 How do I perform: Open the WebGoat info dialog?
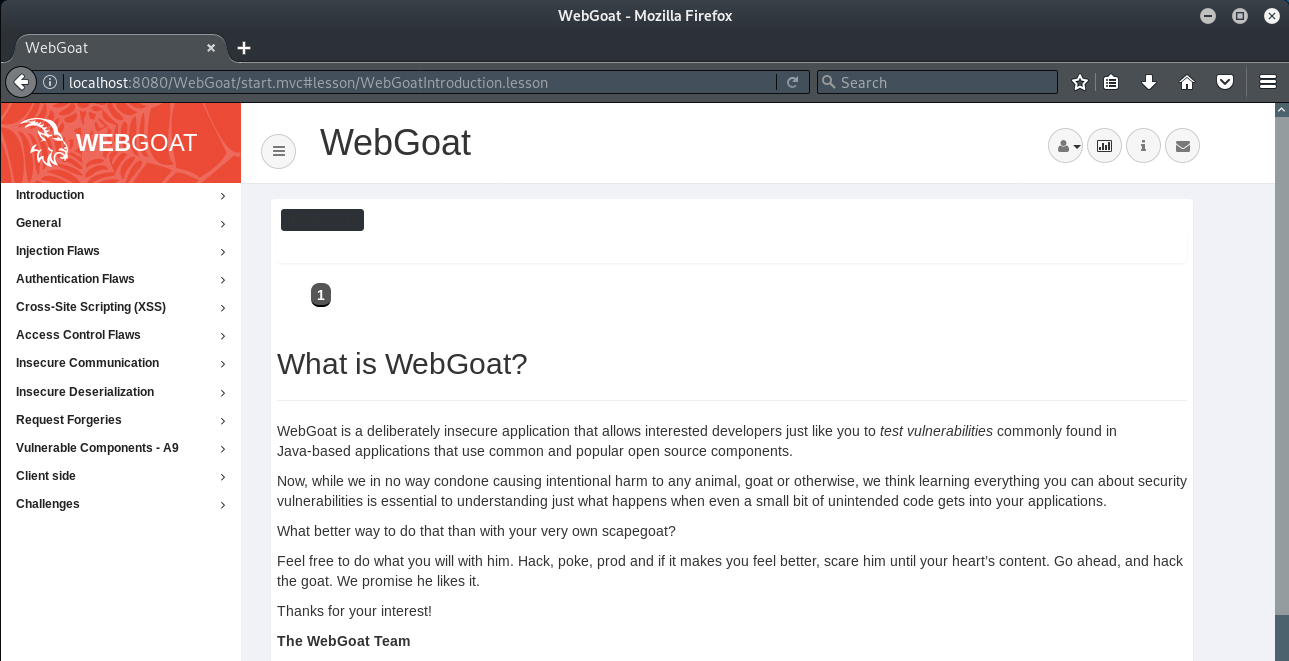[1143, 145]
